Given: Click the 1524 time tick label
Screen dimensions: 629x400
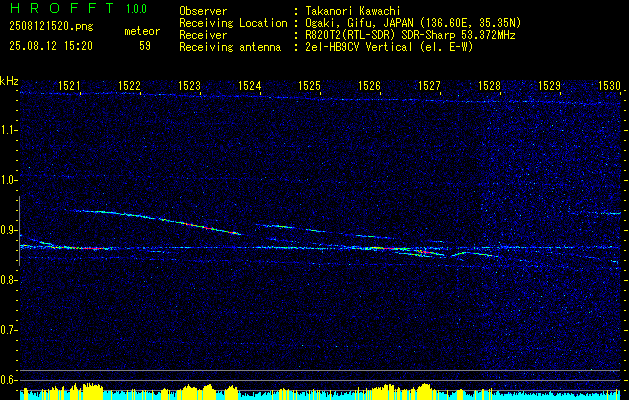Looking at the screenshot, I should click(250, 85).
